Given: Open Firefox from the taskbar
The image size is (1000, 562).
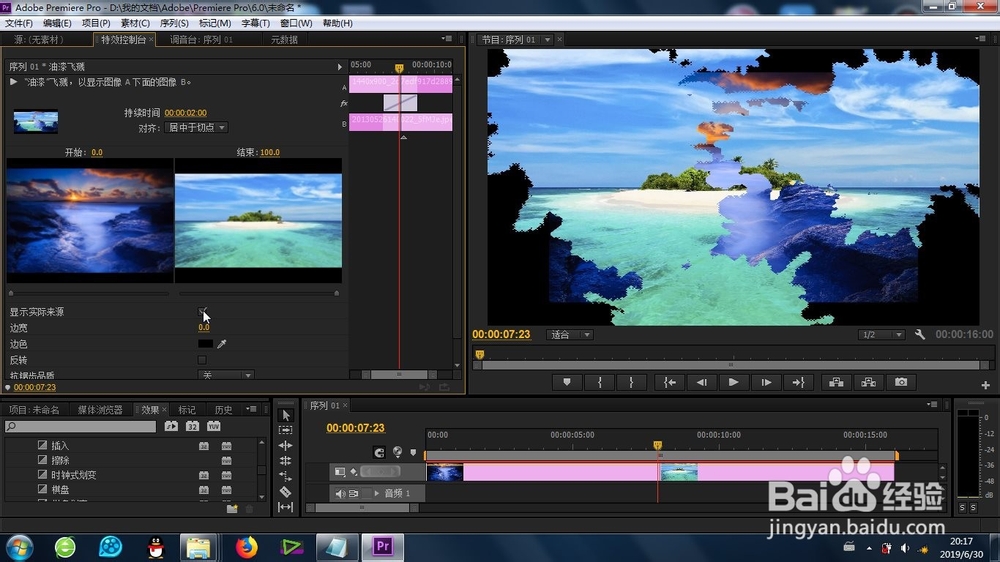Looking at the screenshot, I should click(x=246, y=547).
